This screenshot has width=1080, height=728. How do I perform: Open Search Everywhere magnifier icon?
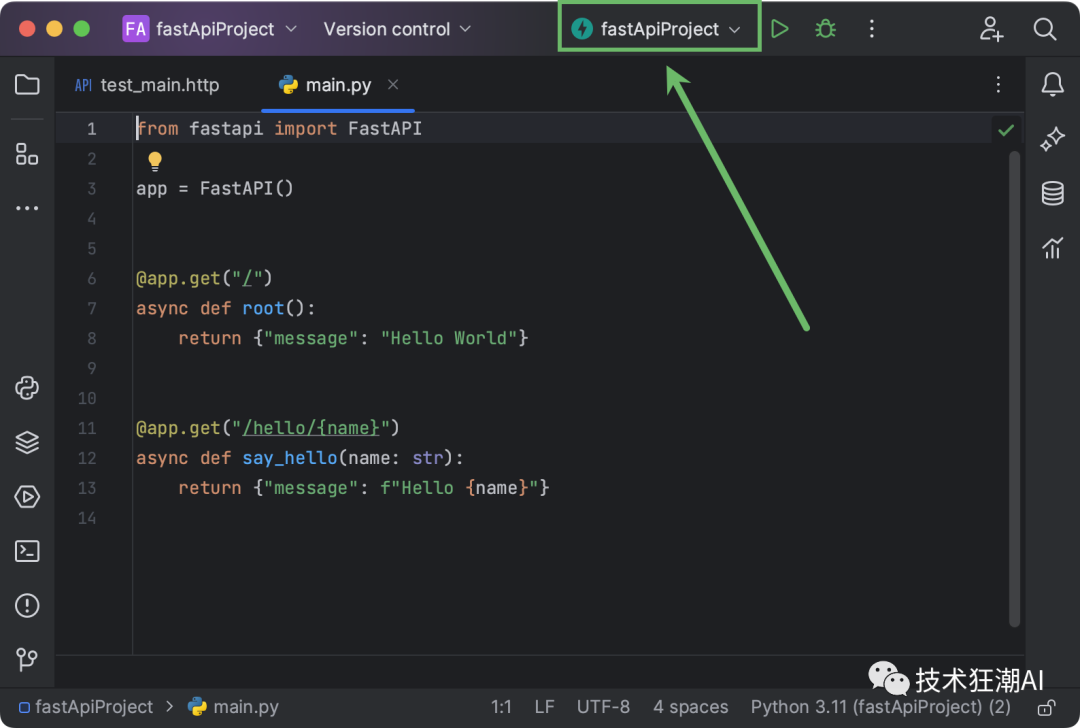click(x=1044, y=29)
